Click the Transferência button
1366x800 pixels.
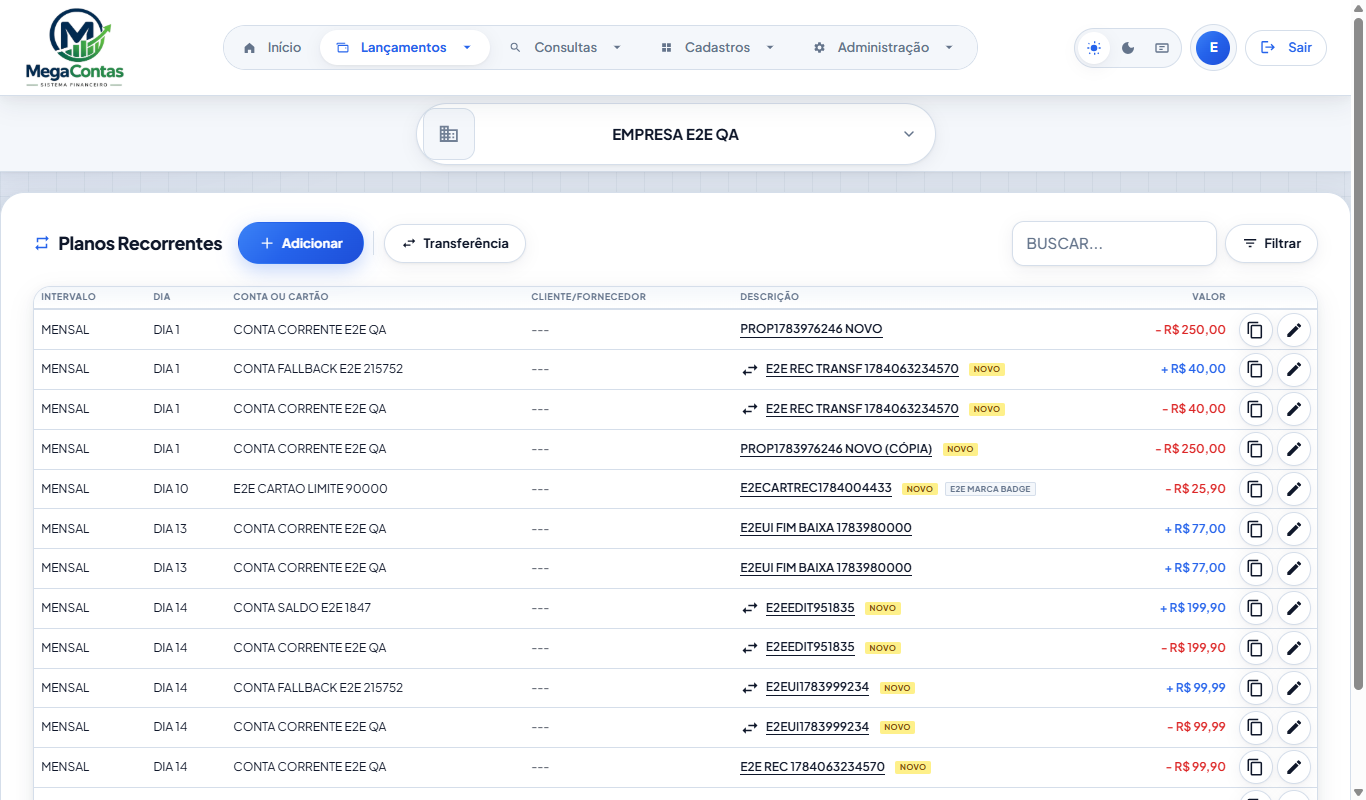click(455, 243)
